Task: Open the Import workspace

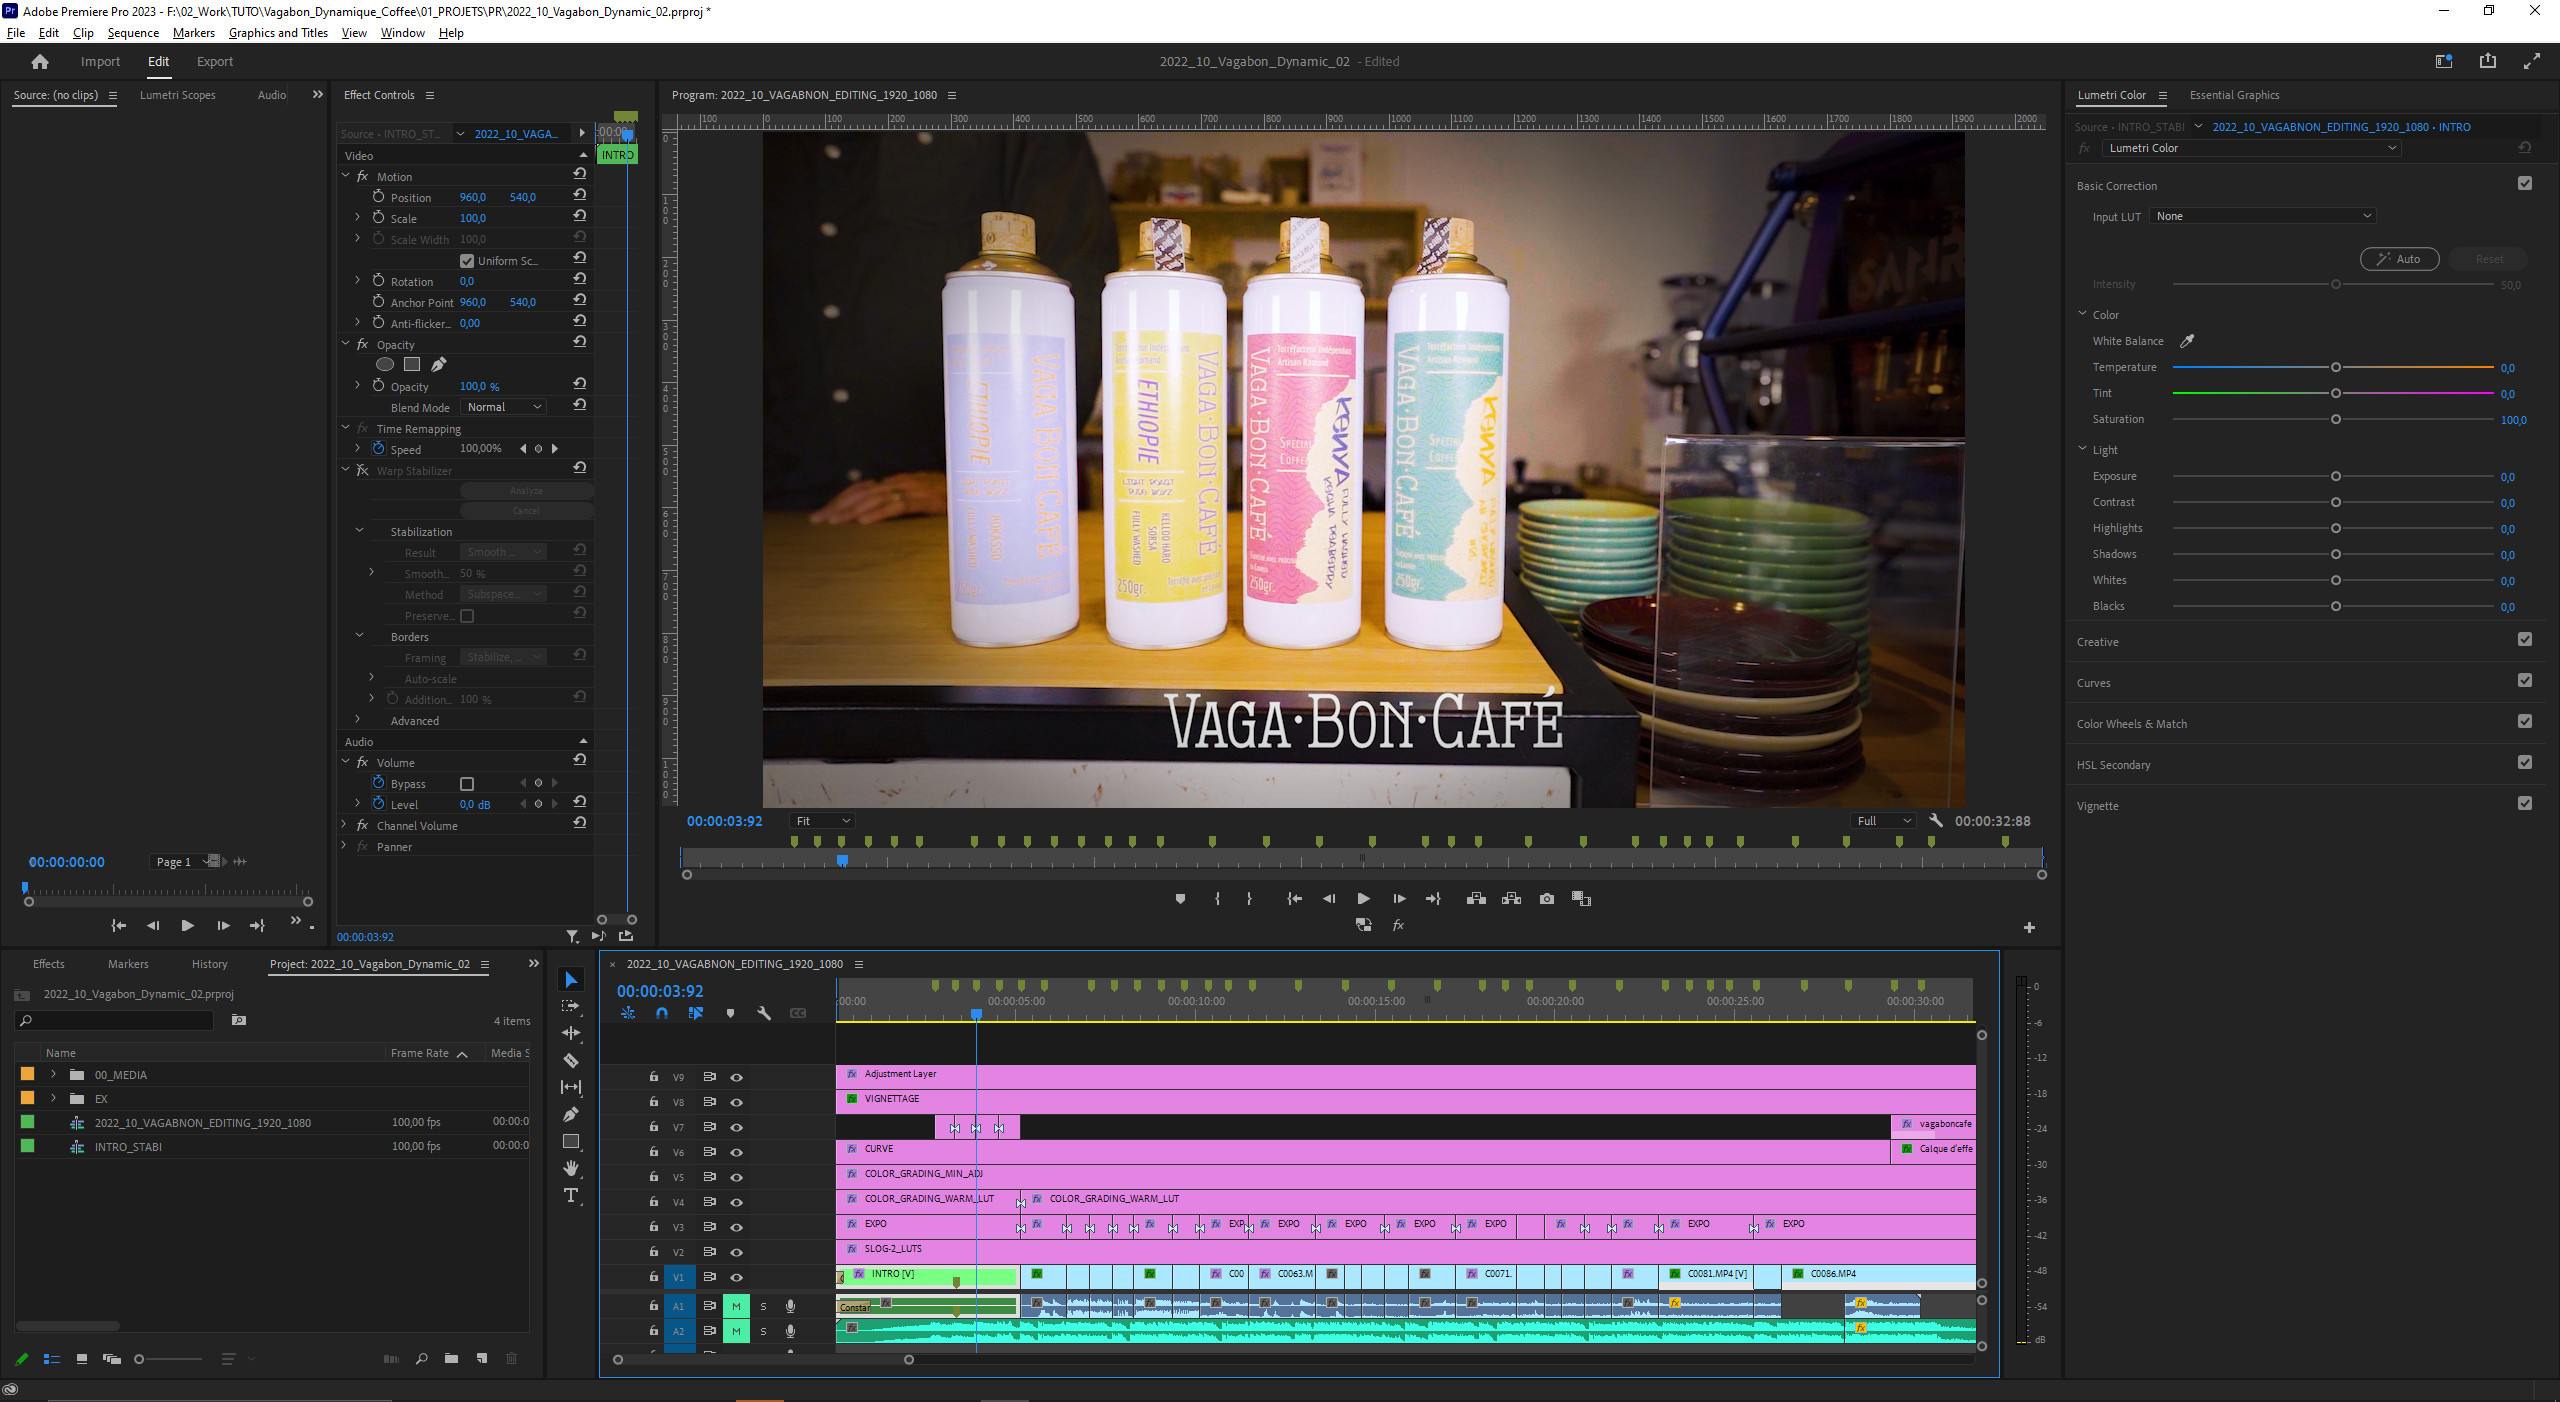Action: [x=100, y=62]
